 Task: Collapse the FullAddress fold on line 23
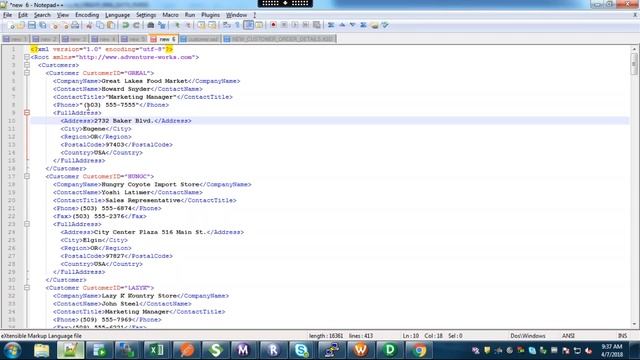coord(27,224)
